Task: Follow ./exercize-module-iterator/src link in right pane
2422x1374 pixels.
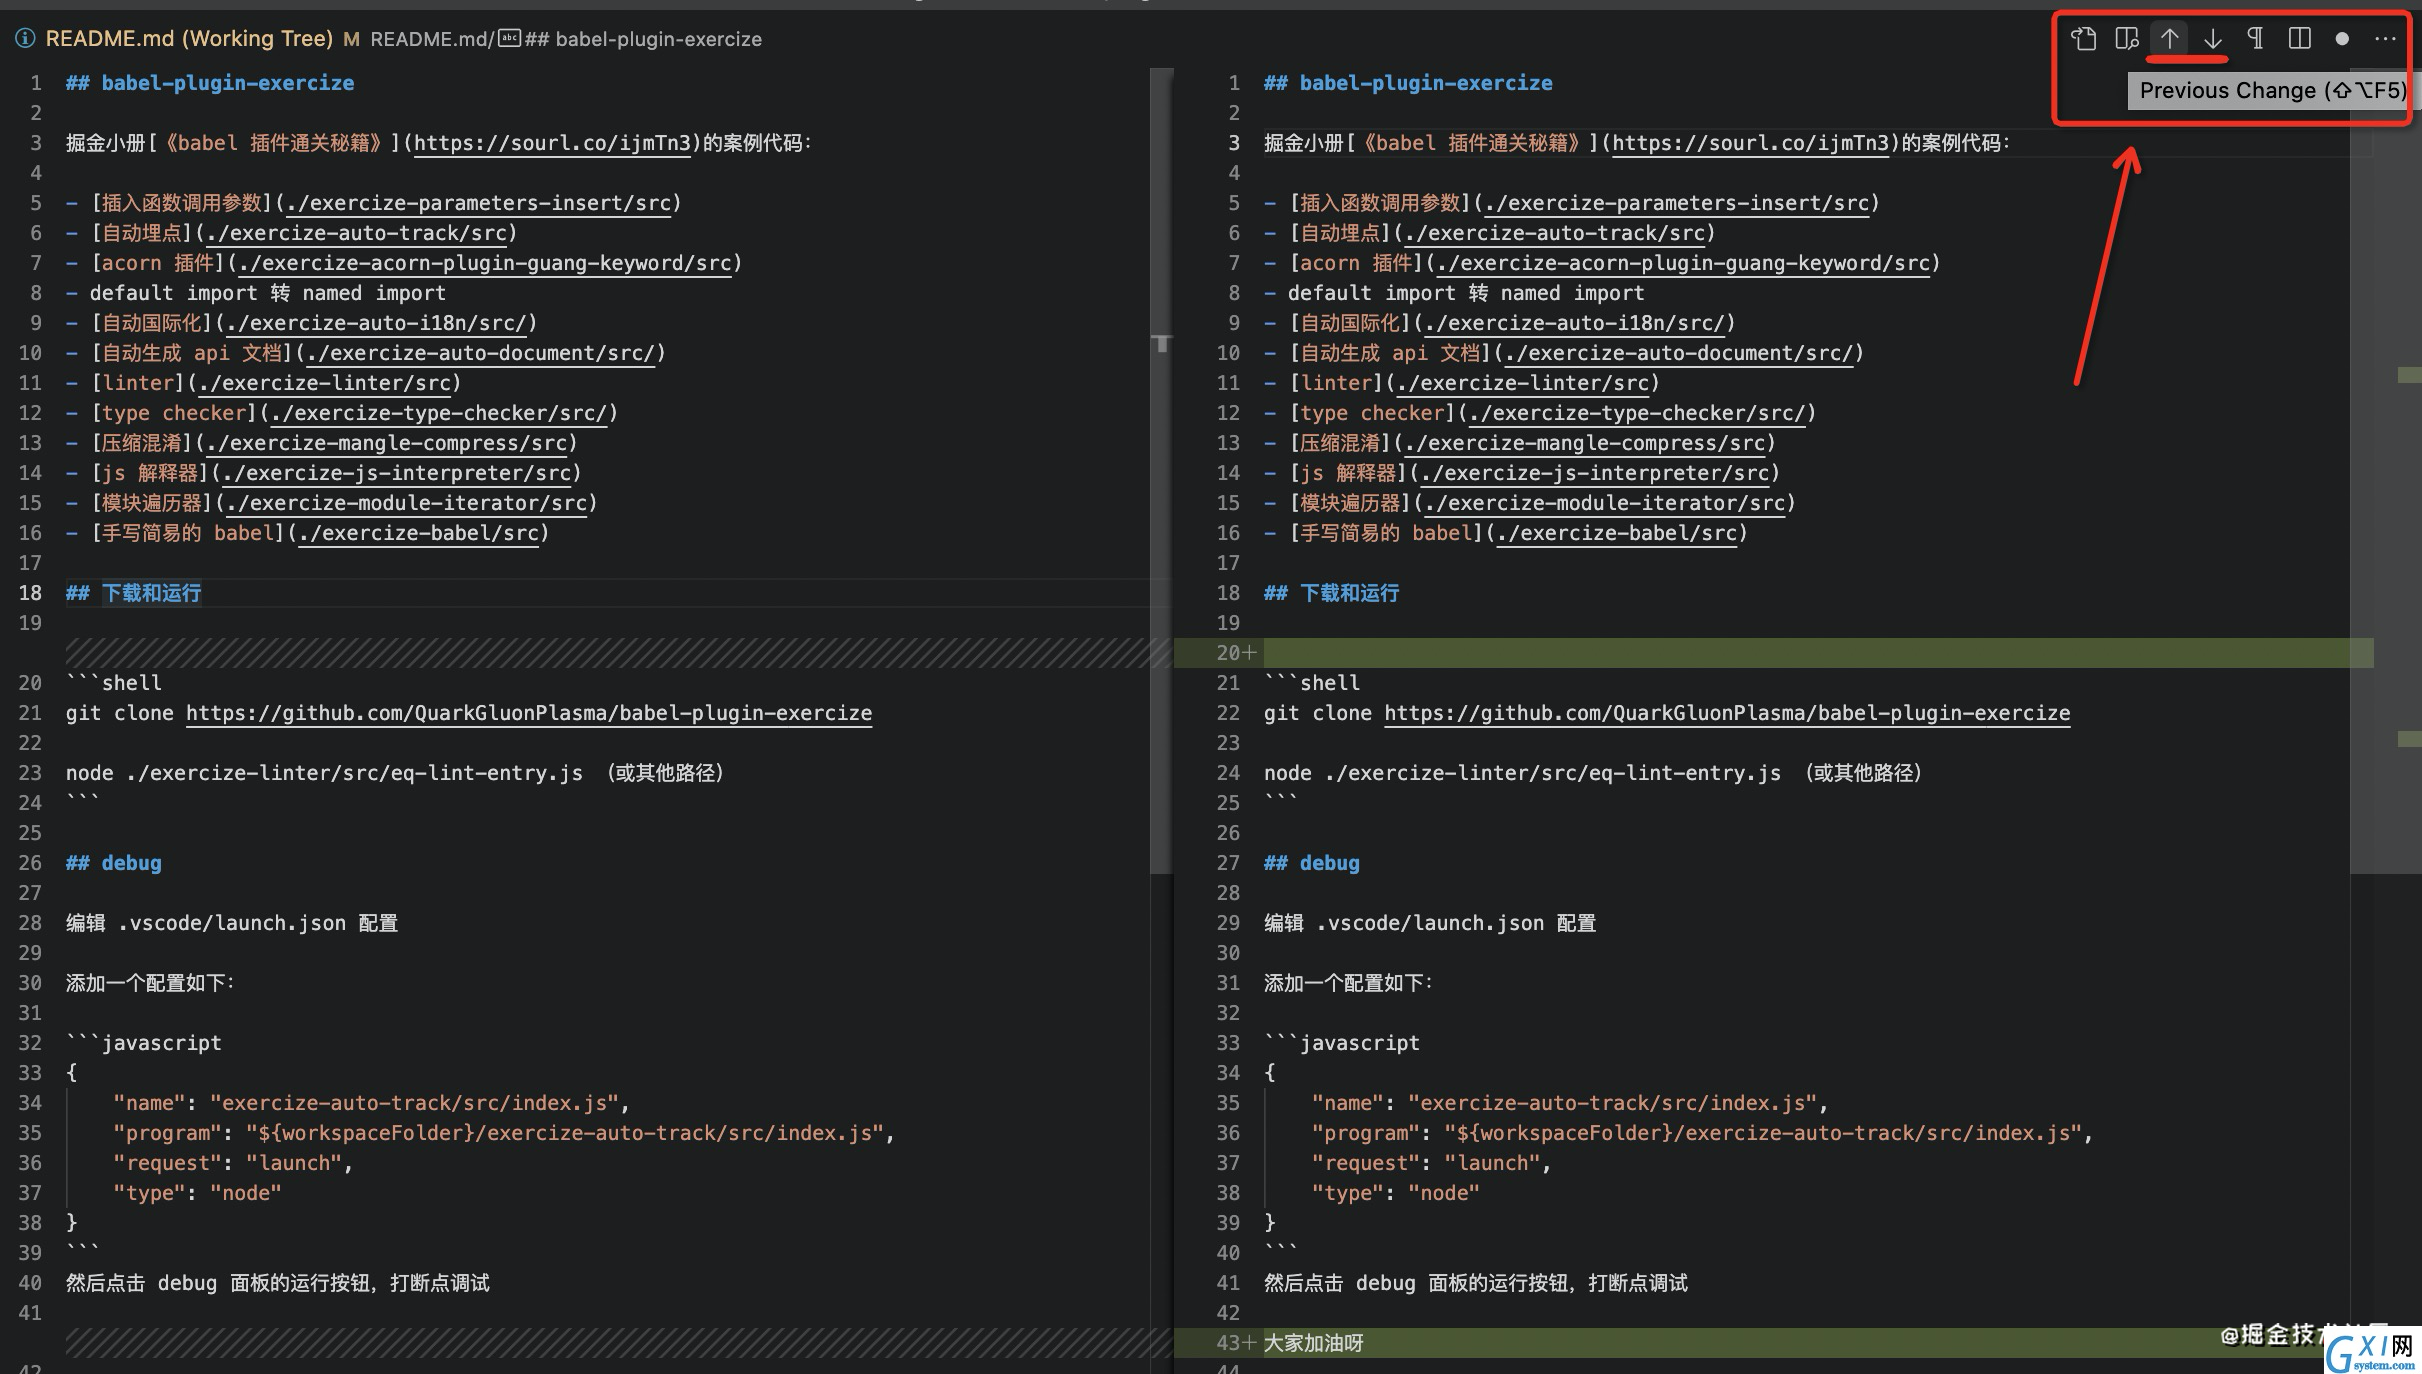Action: tap(1605, 503)
